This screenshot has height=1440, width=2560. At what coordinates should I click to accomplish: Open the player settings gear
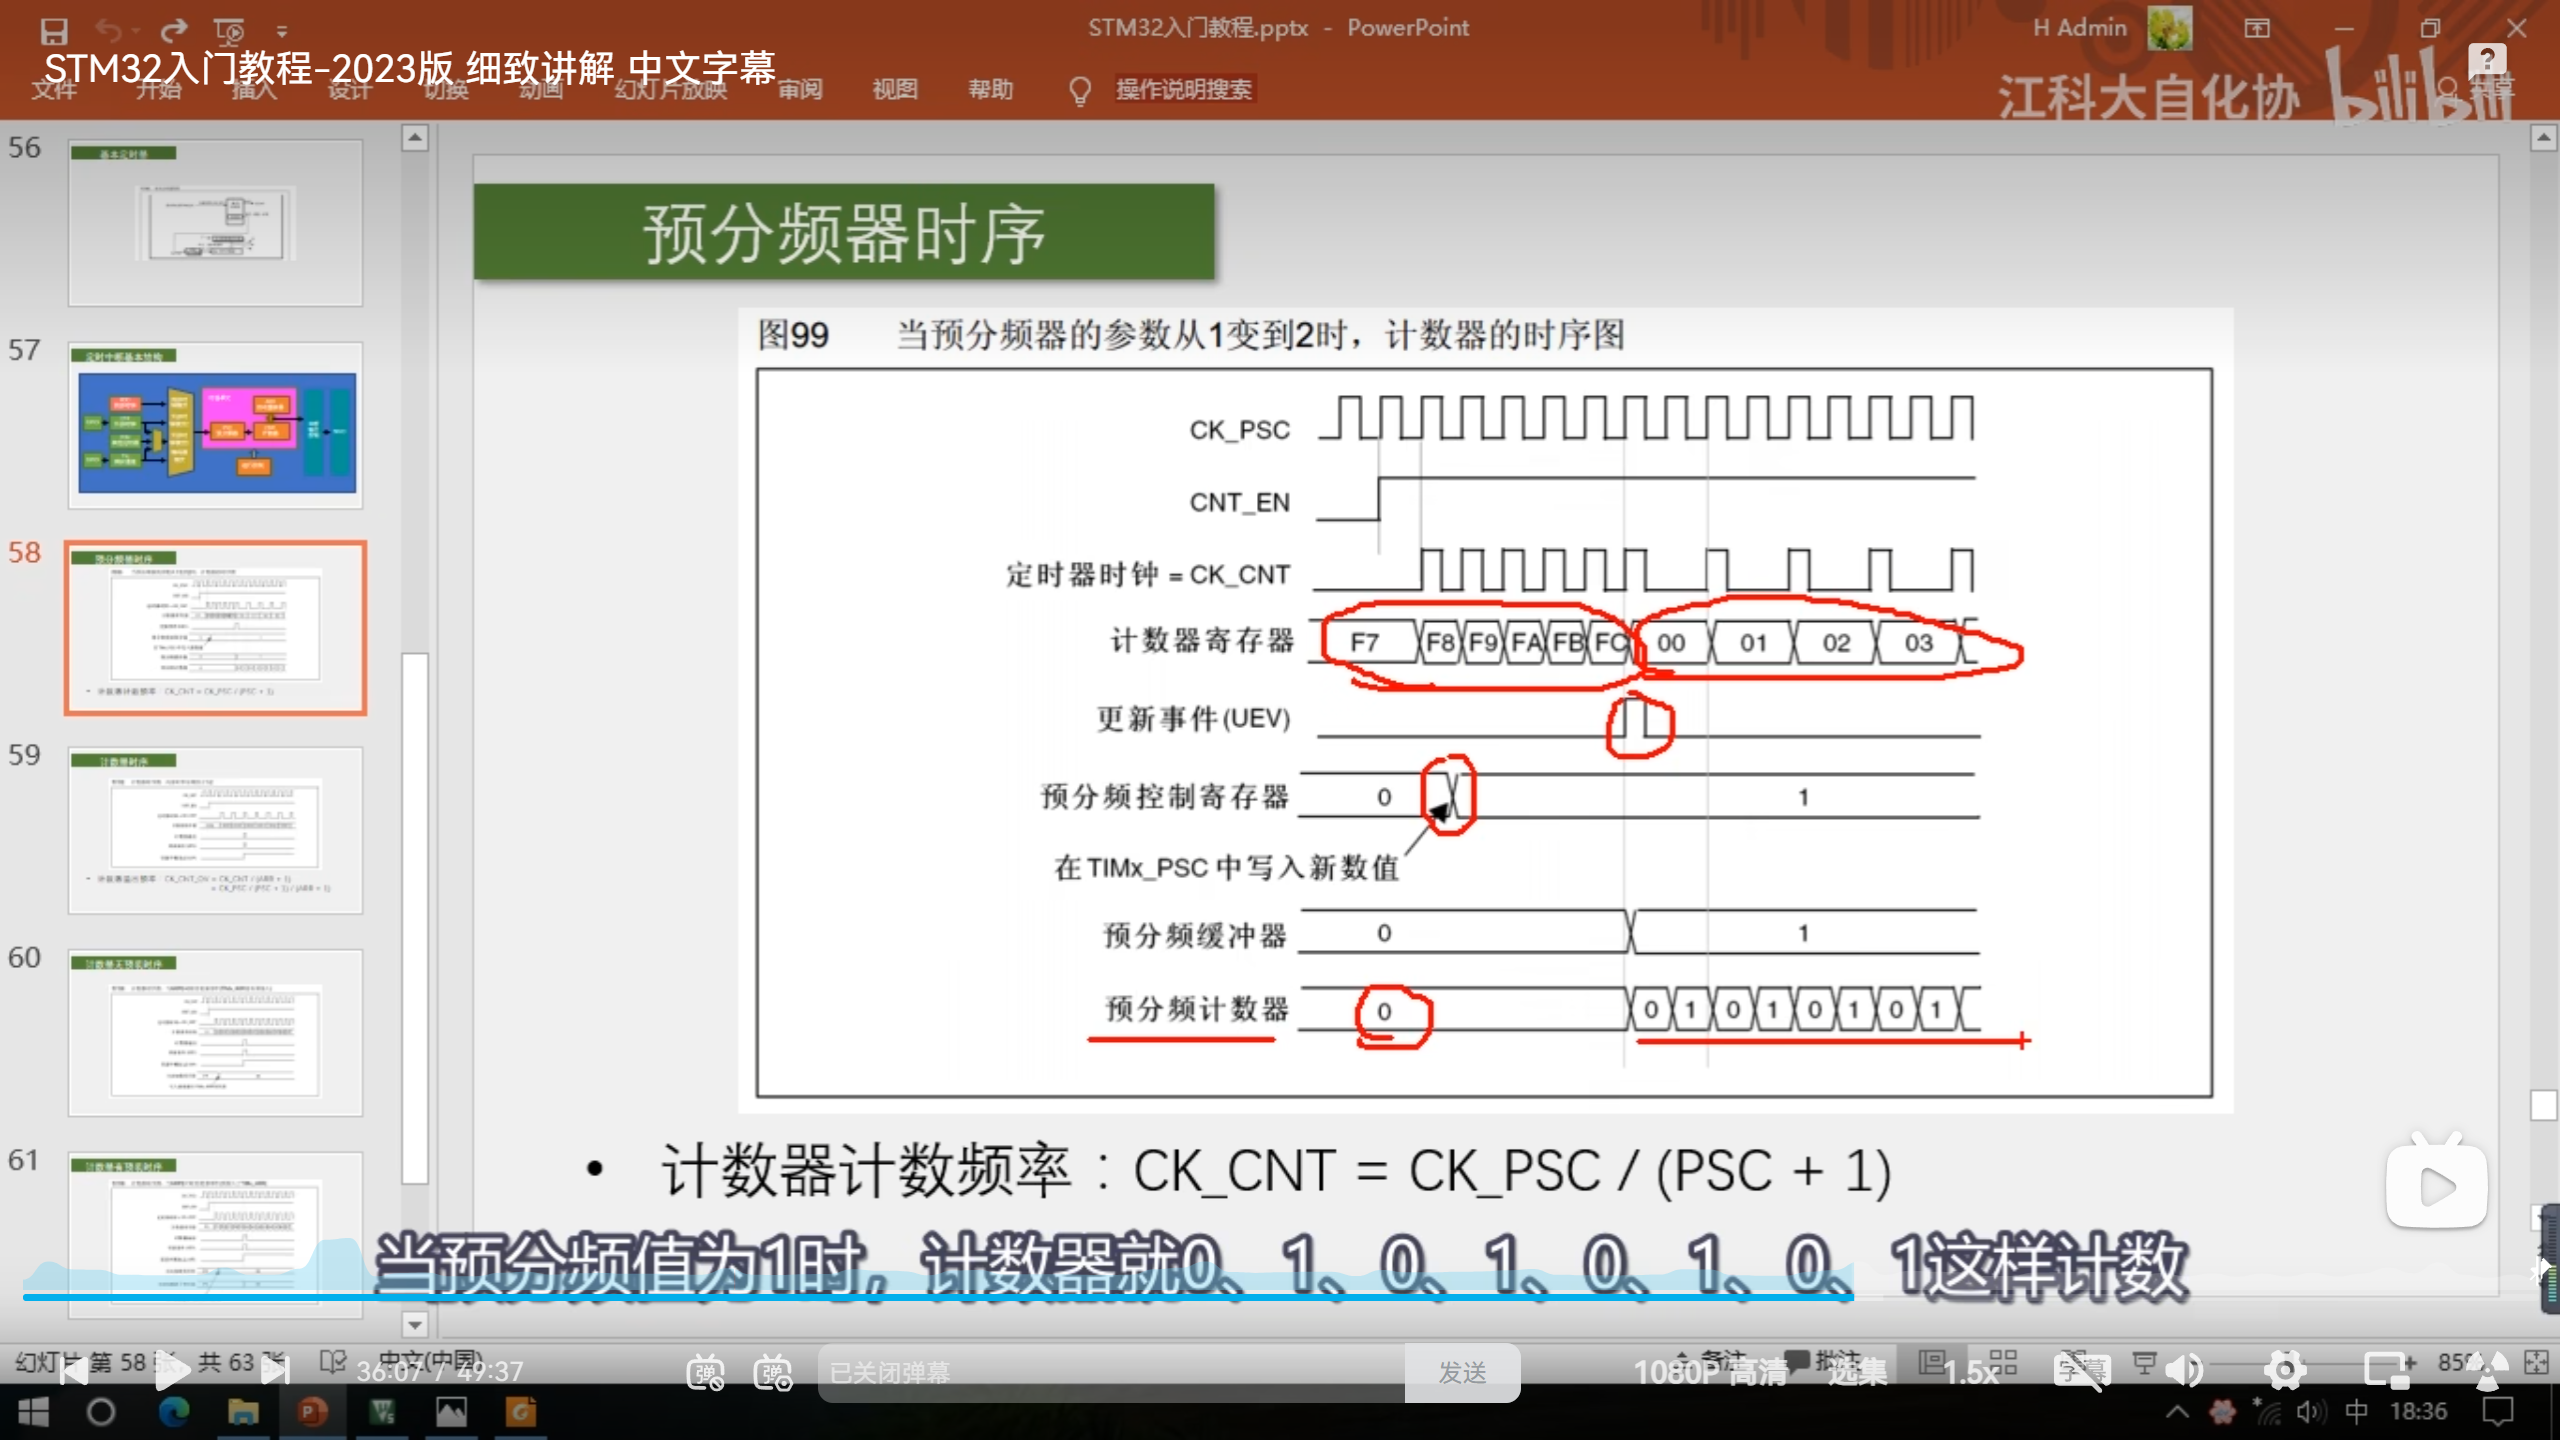pos(2285,1371)
